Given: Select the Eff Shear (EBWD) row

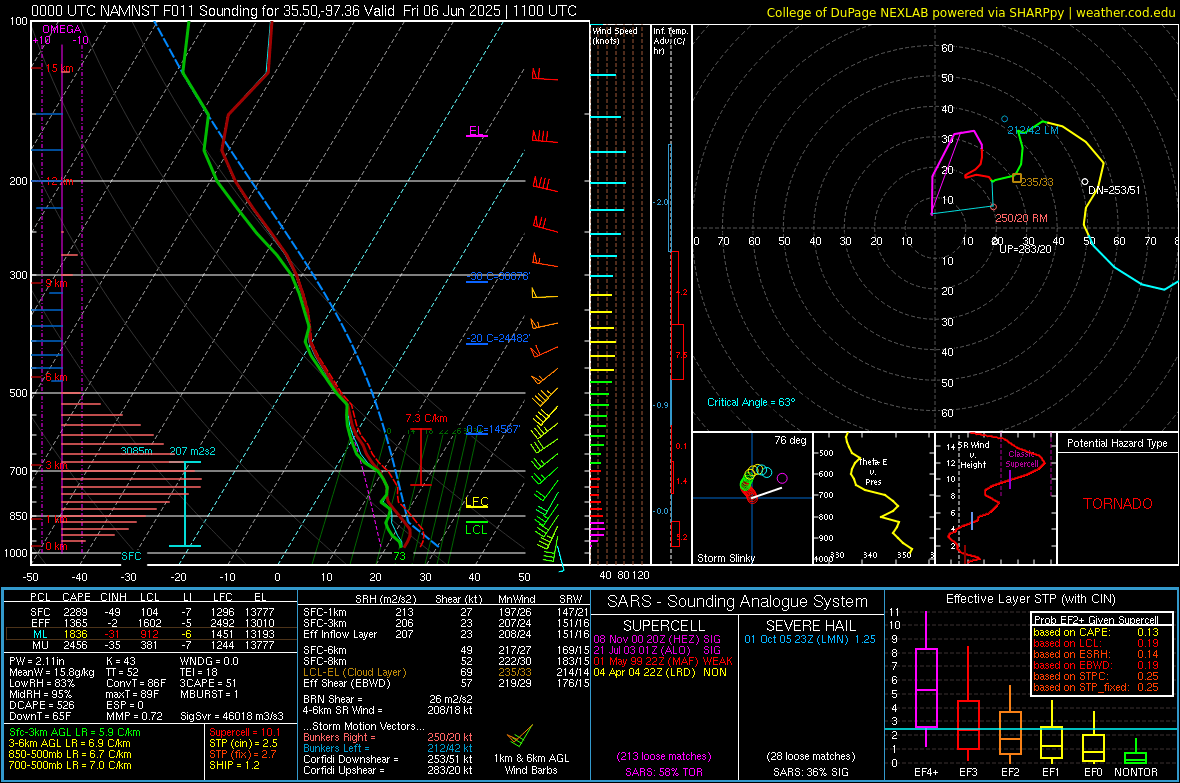Looking at the screenshot, I should pos(445,684).
